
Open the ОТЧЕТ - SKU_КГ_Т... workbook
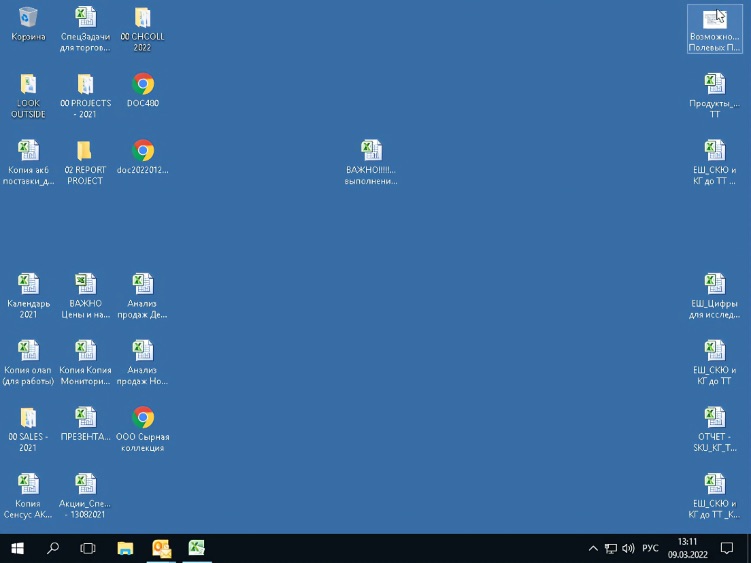tap(714, 418)
